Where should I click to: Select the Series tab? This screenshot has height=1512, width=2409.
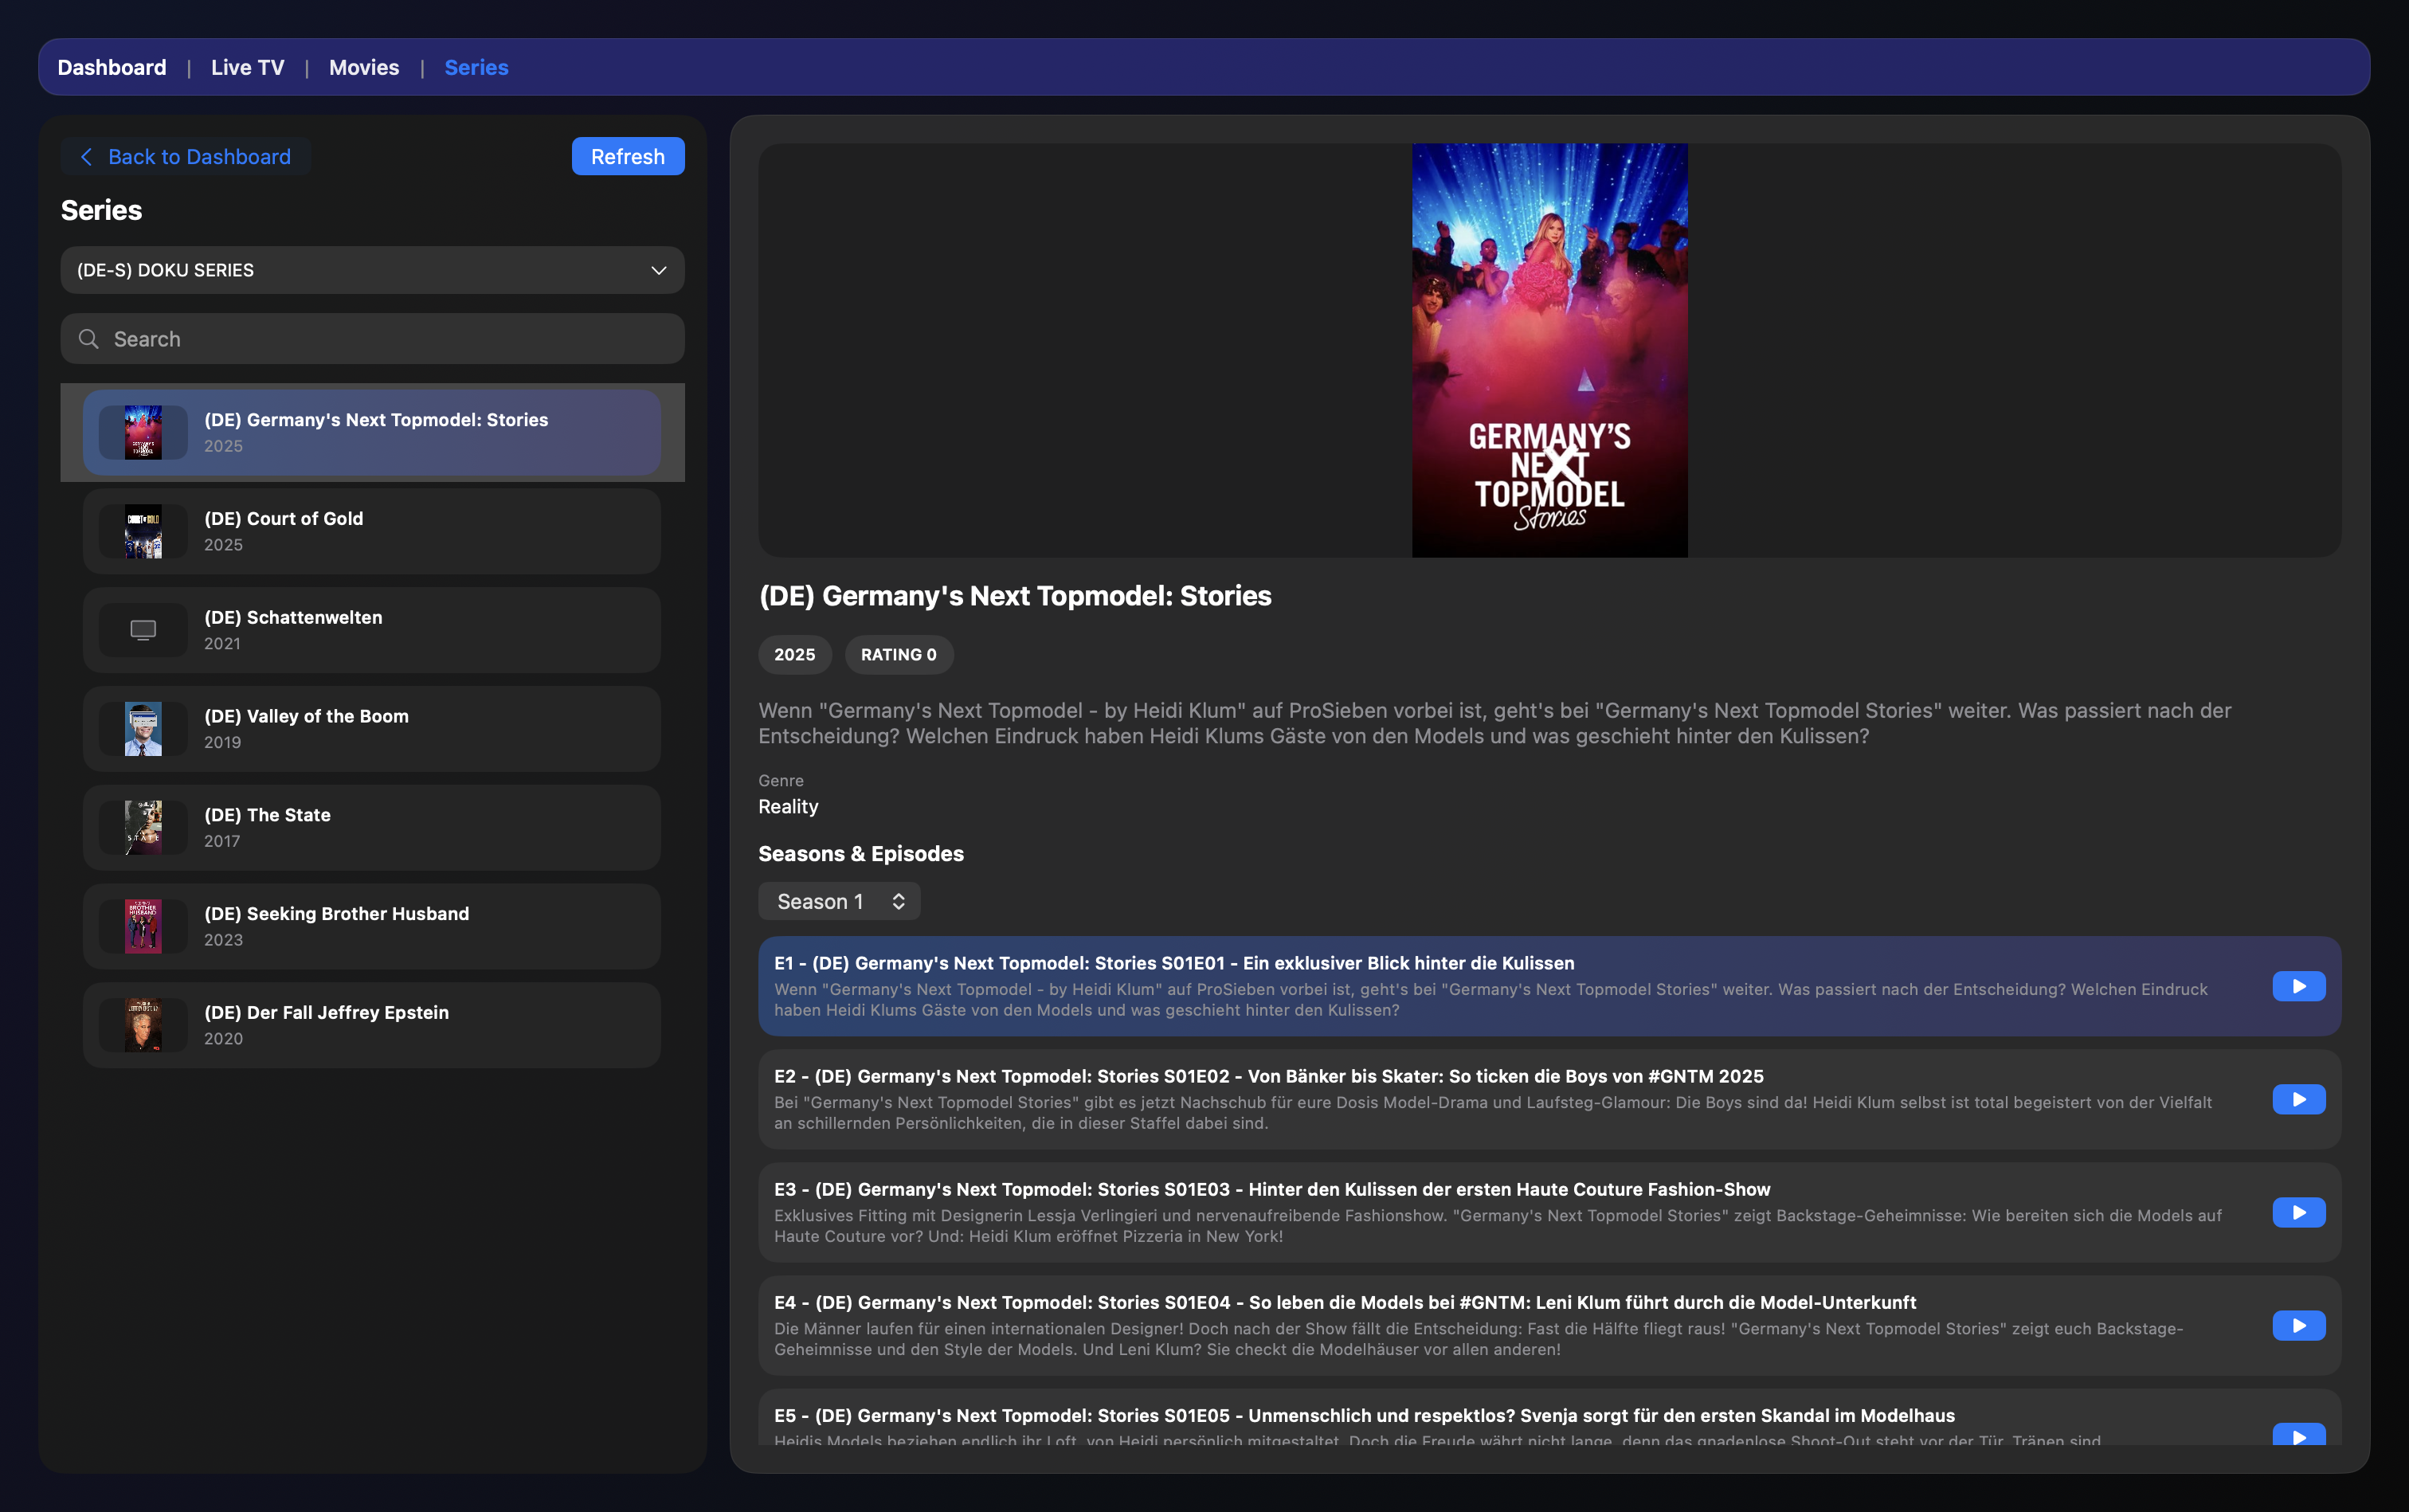[x=476, y=67]
